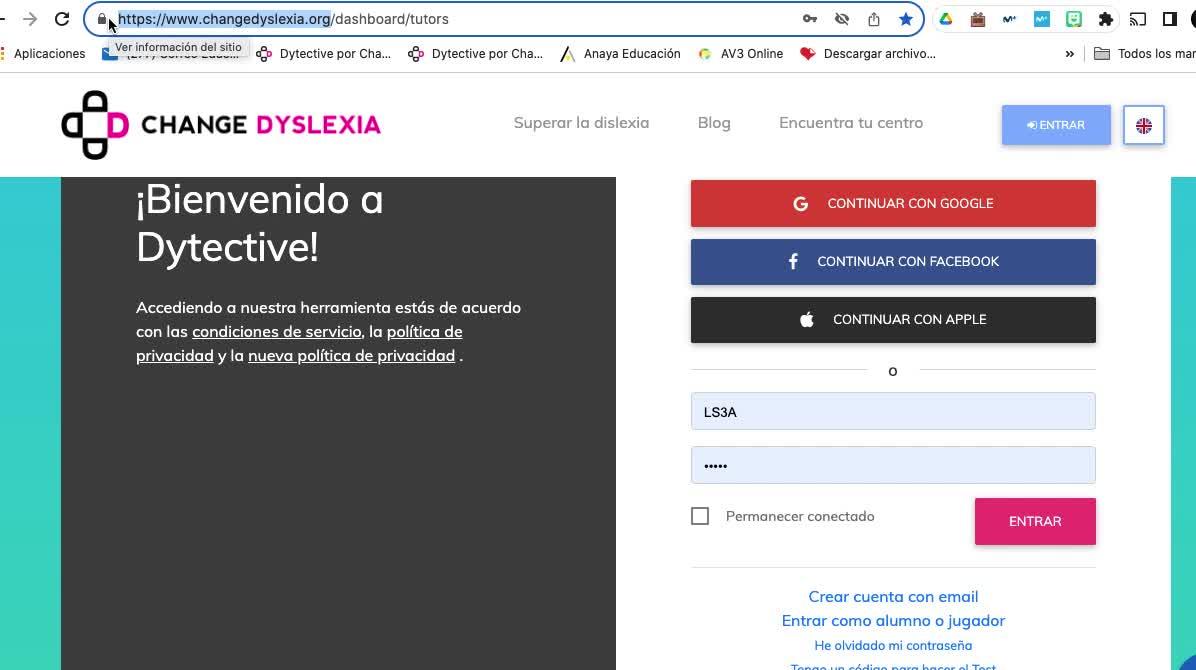Click the crossed-out eye icon in address bar
The height and width of the screenshot is (670, 1196).
click(842, 19)
